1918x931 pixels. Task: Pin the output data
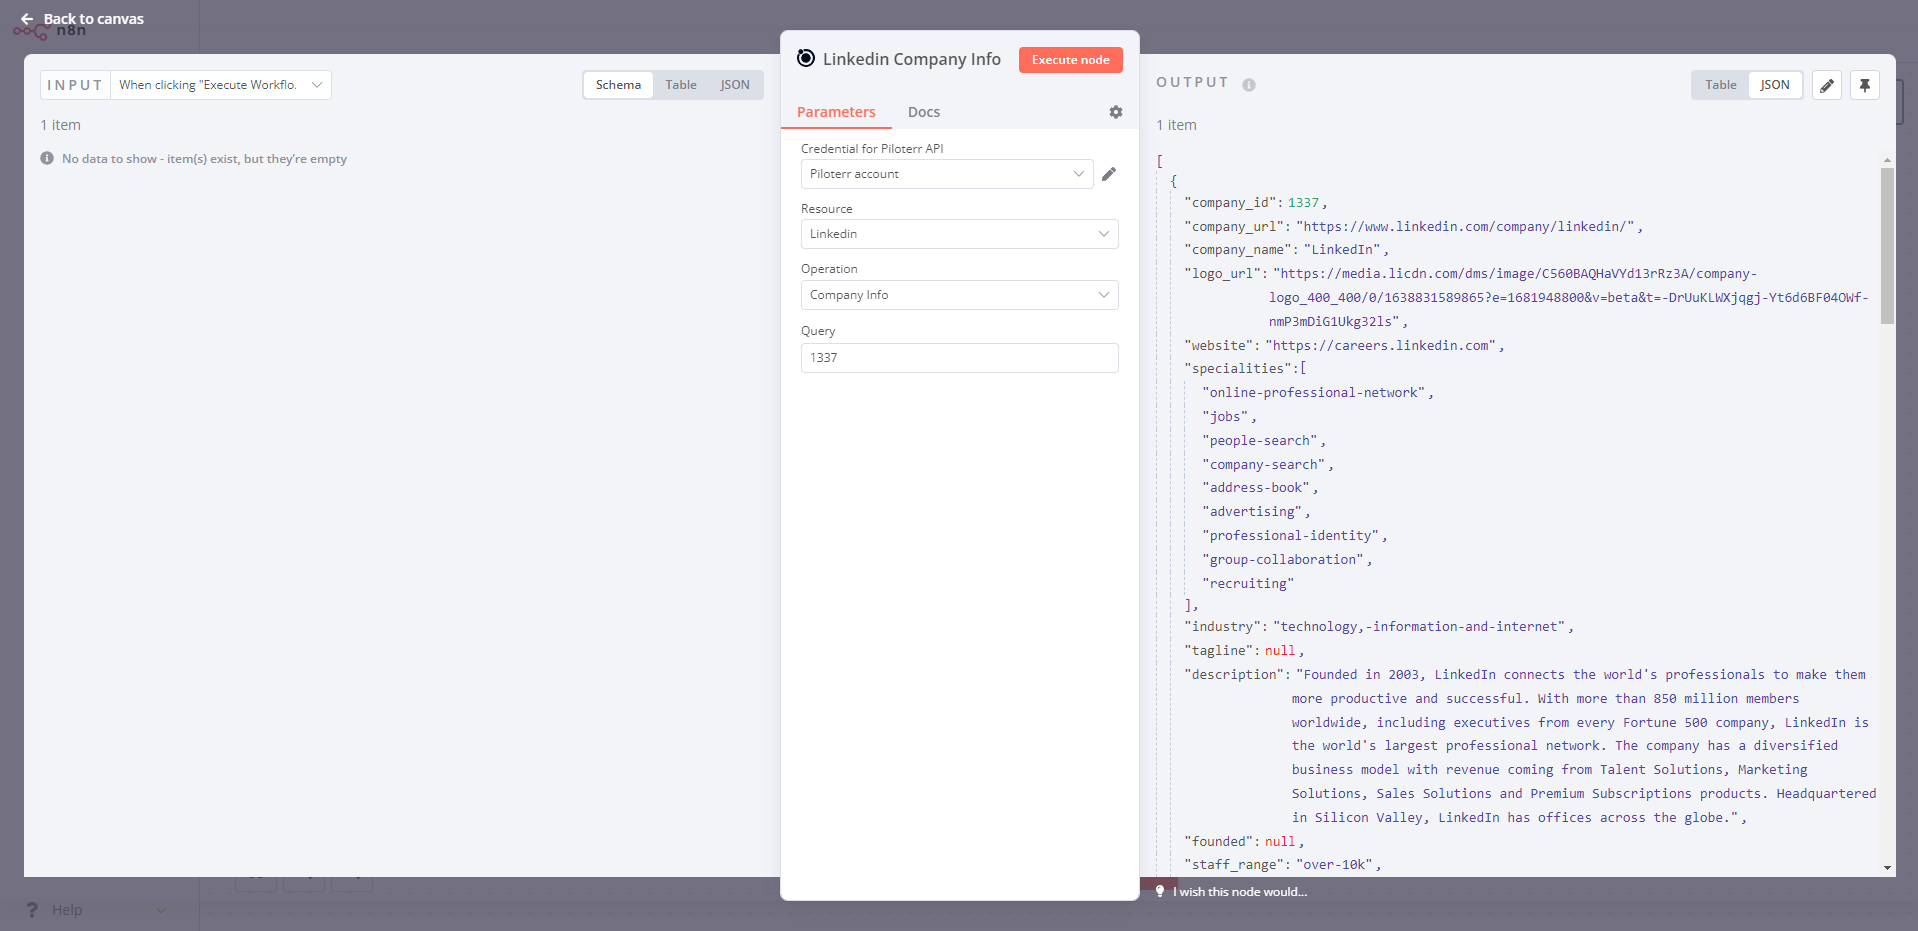click(x=1865, y=85)
